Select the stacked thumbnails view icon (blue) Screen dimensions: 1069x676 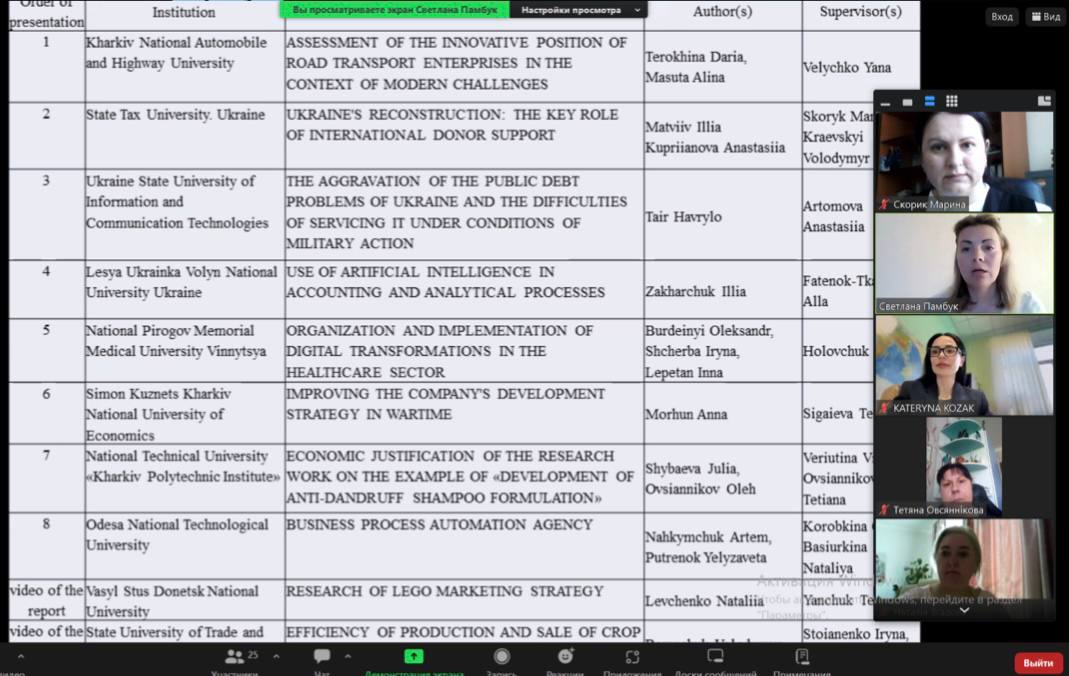pos(929,102)
